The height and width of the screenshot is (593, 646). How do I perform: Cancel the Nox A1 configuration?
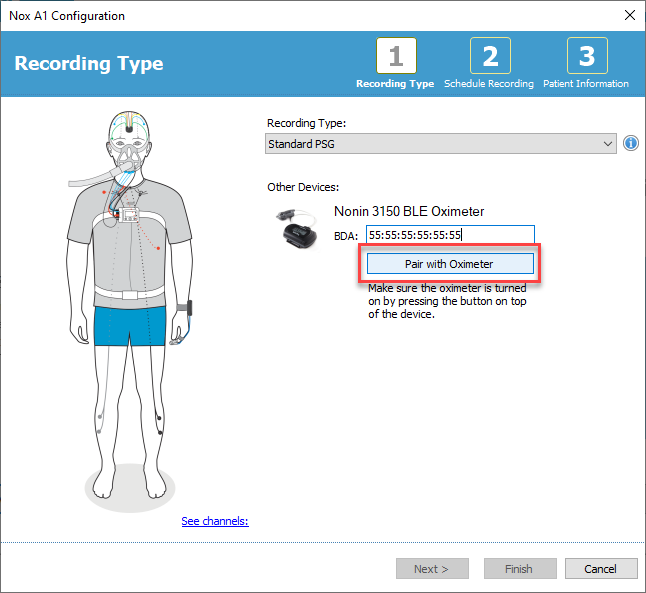point(601,569)
